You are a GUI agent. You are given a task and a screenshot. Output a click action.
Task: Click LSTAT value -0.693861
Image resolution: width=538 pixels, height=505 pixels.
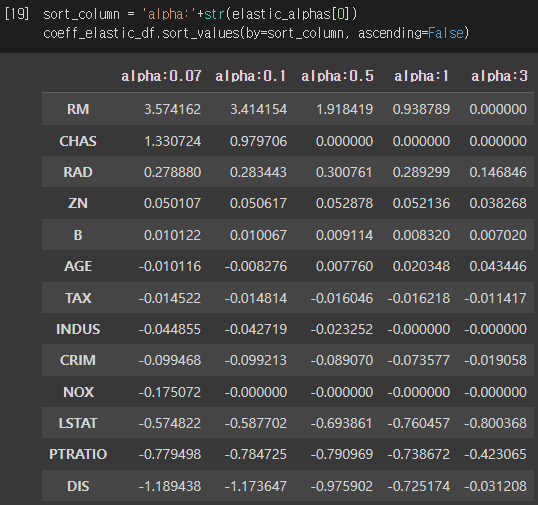(x=342, y=423)
